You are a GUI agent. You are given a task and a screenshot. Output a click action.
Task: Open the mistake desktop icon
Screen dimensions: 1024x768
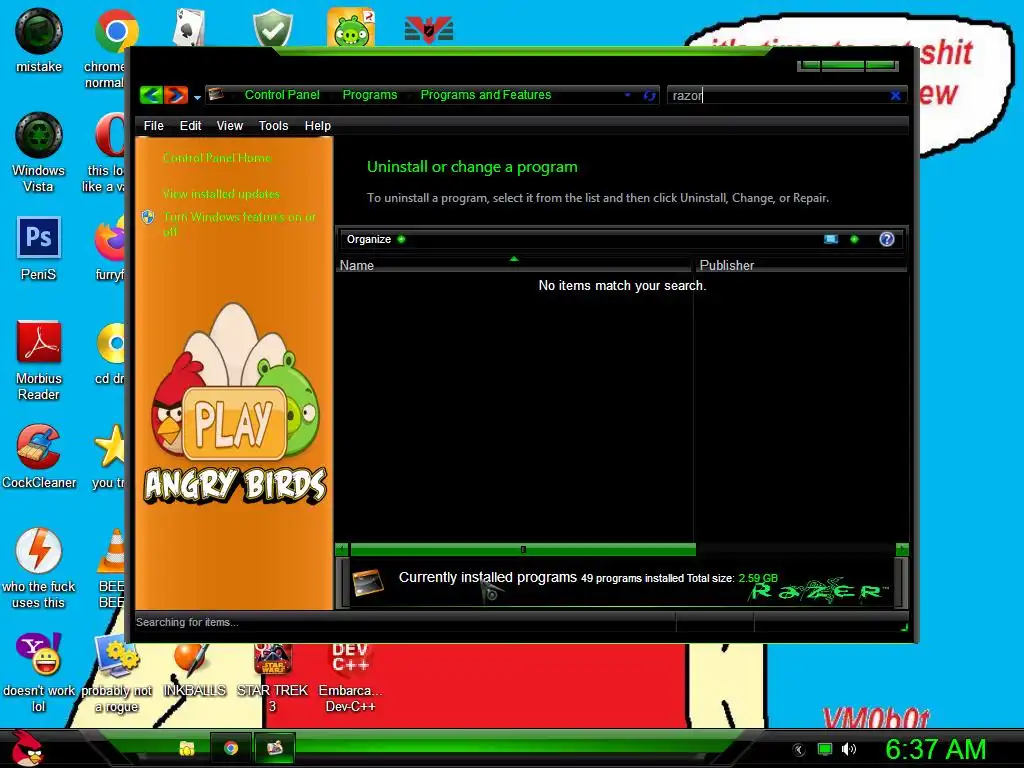(x=39, y=40)
